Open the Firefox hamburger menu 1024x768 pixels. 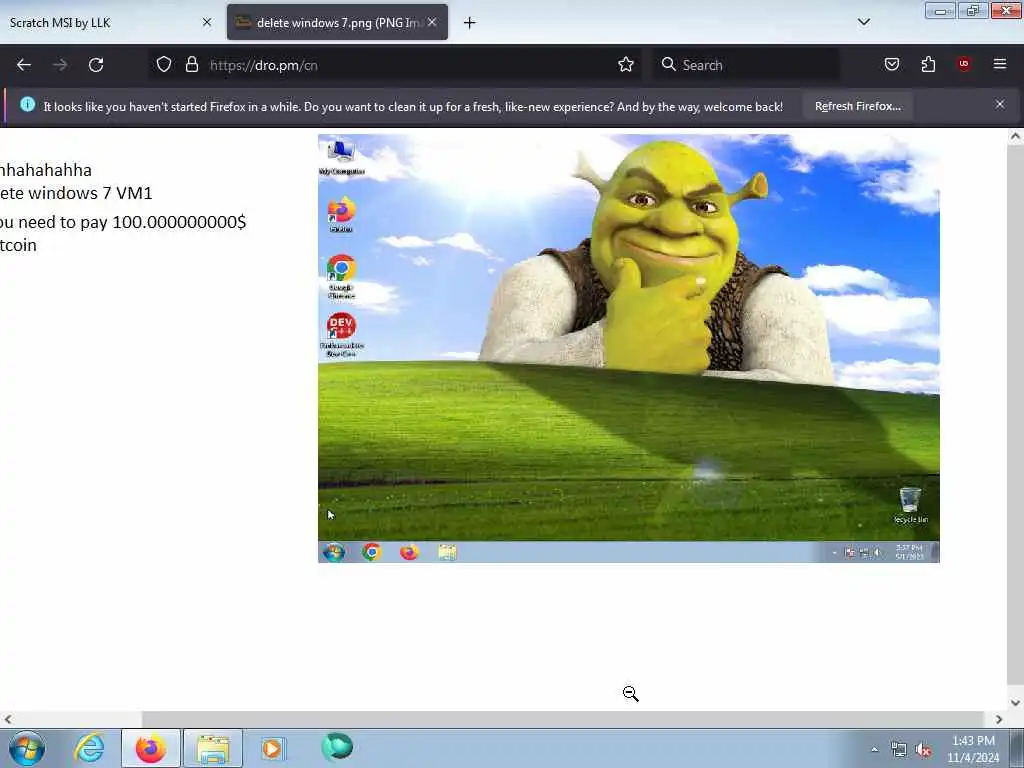coord(1000,64)
